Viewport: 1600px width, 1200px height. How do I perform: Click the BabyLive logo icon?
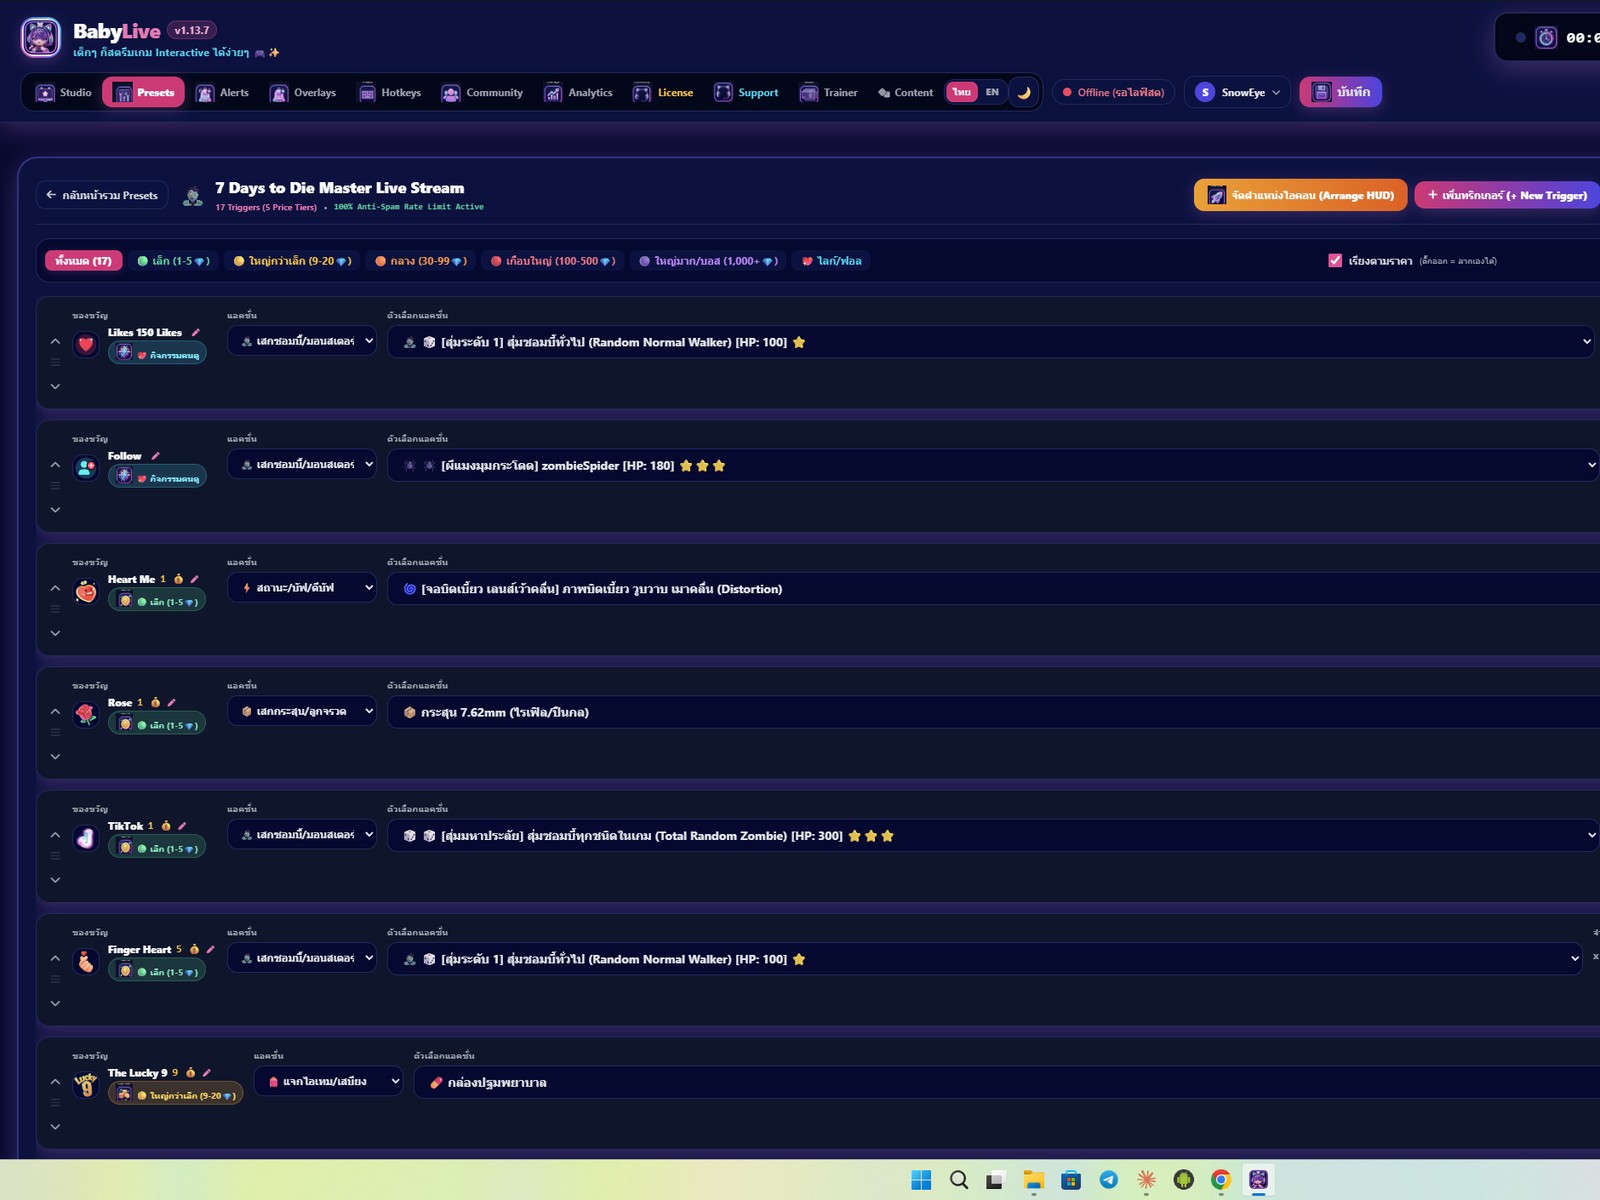pos(41,38)
